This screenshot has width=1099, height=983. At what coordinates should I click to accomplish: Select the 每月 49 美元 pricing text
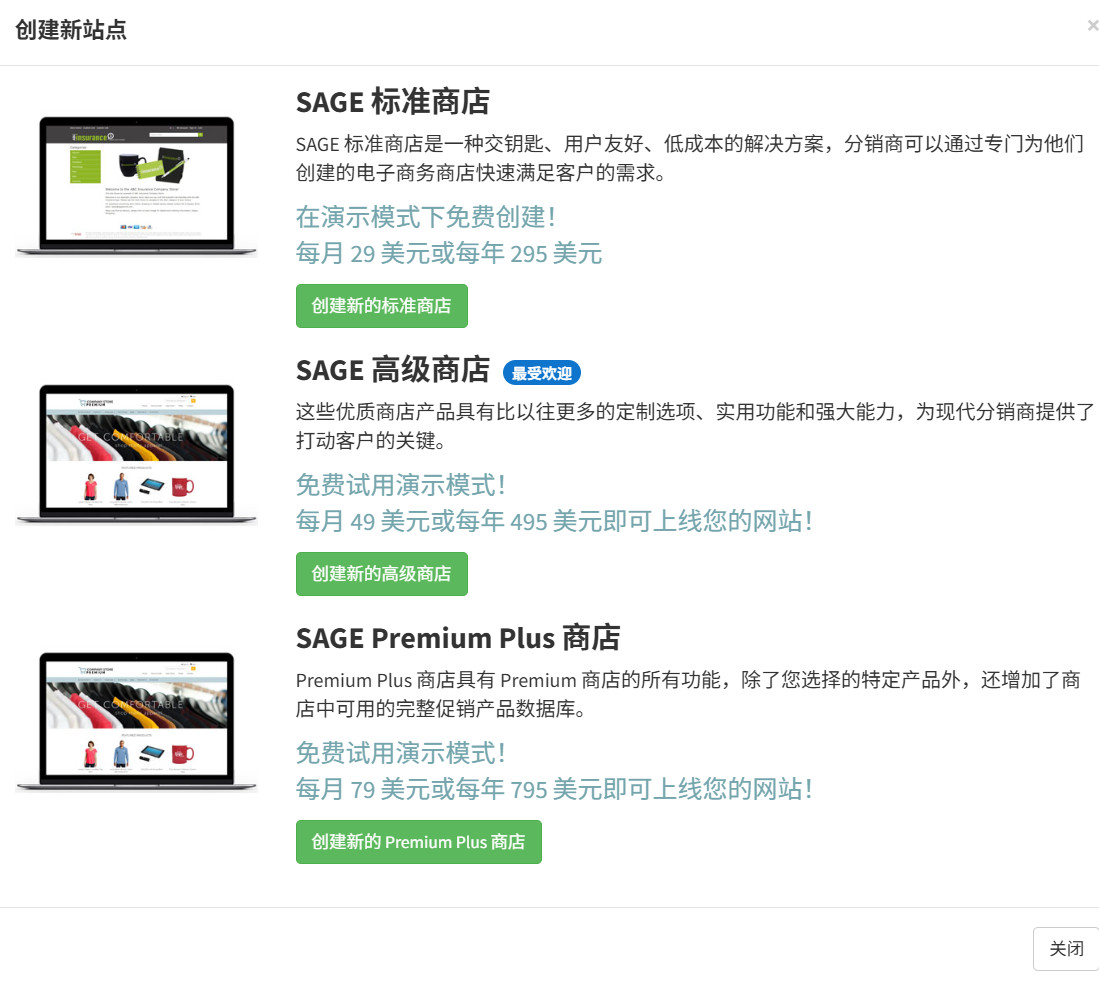[x=553, y=521]
